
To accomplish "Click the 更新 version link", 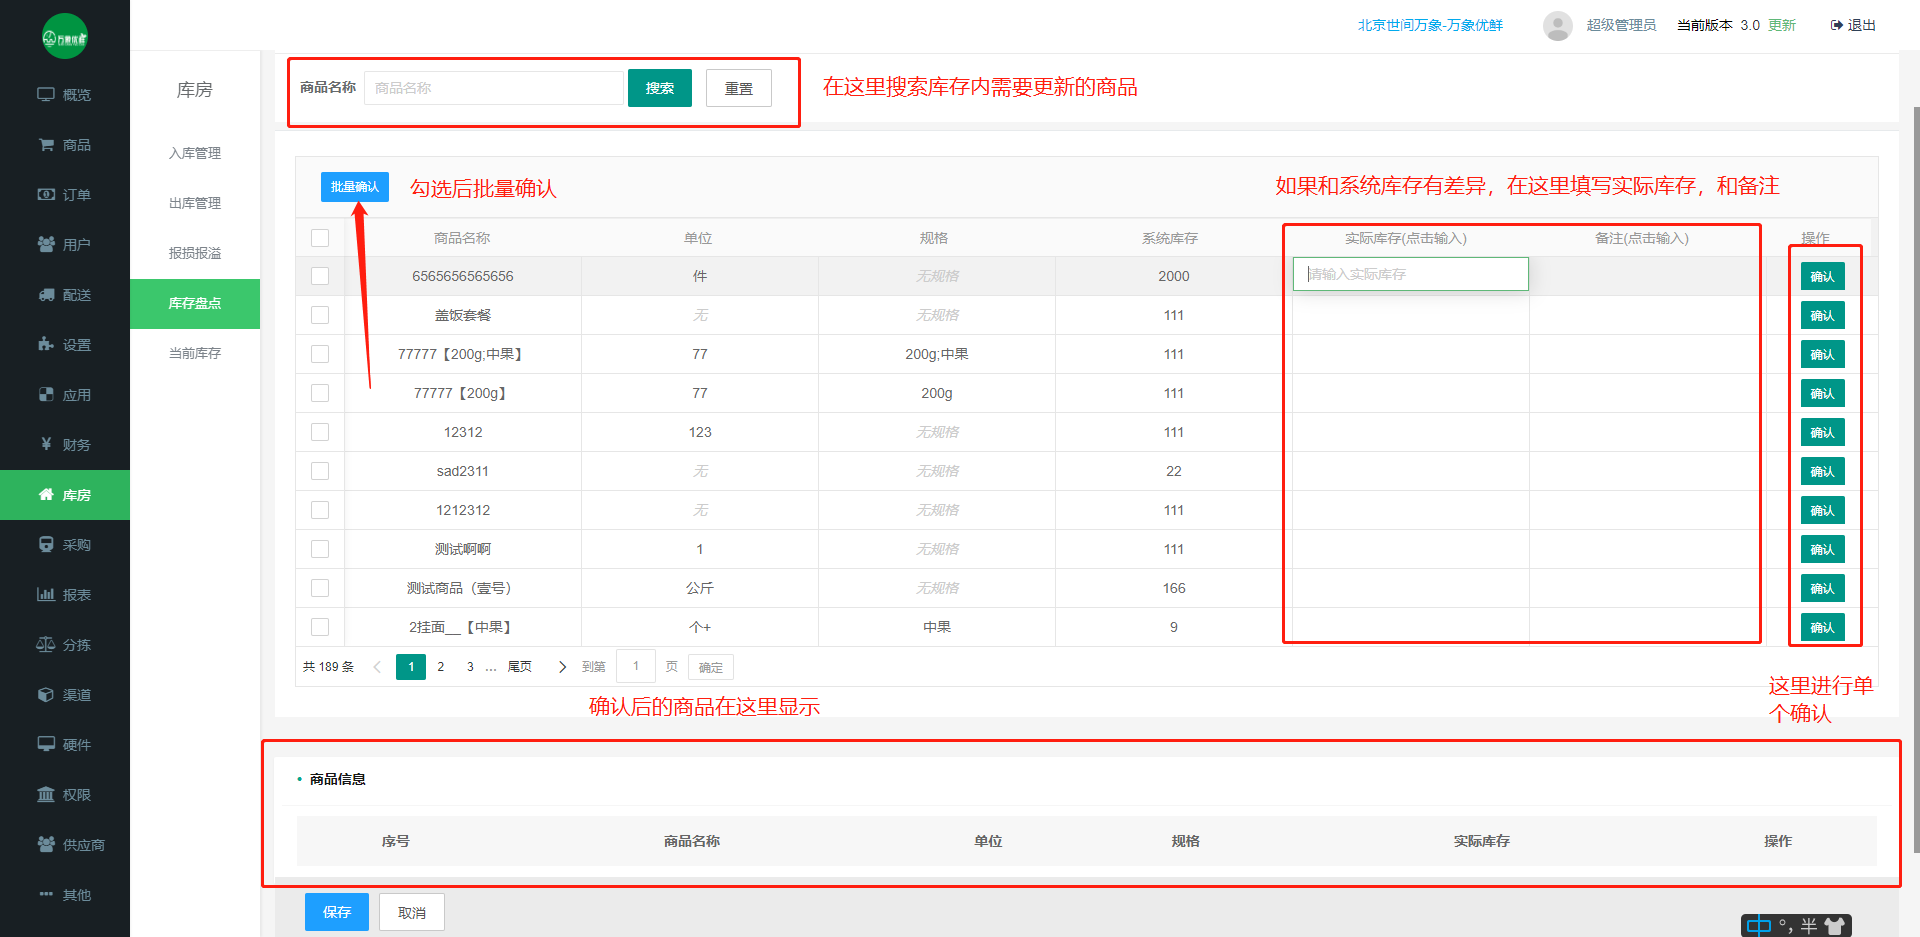I will coord(1782,25).
